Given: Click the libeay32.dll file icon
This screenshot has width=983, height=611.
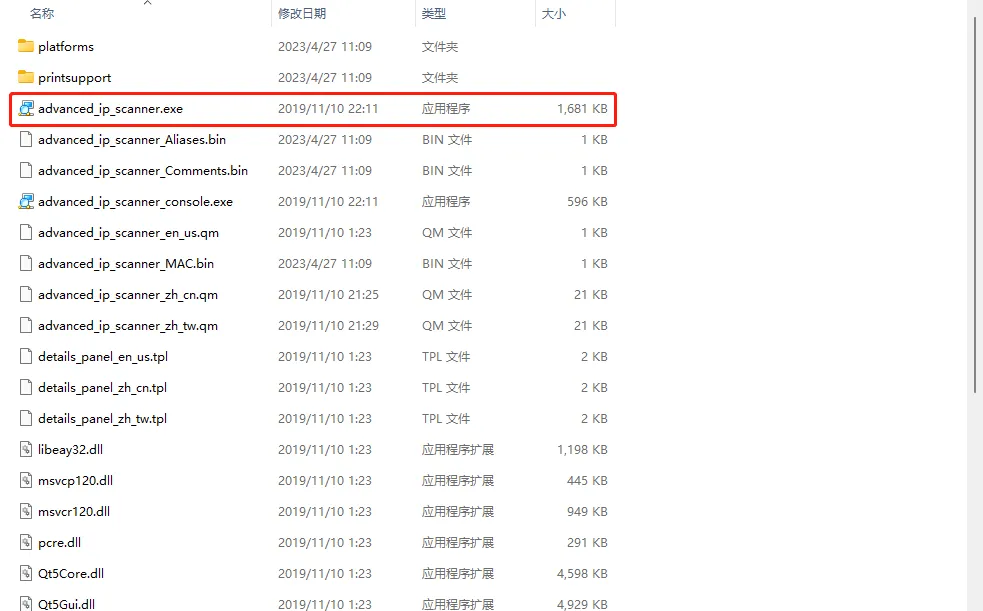Looking at the screenshot, I should [x=26, y=449].
